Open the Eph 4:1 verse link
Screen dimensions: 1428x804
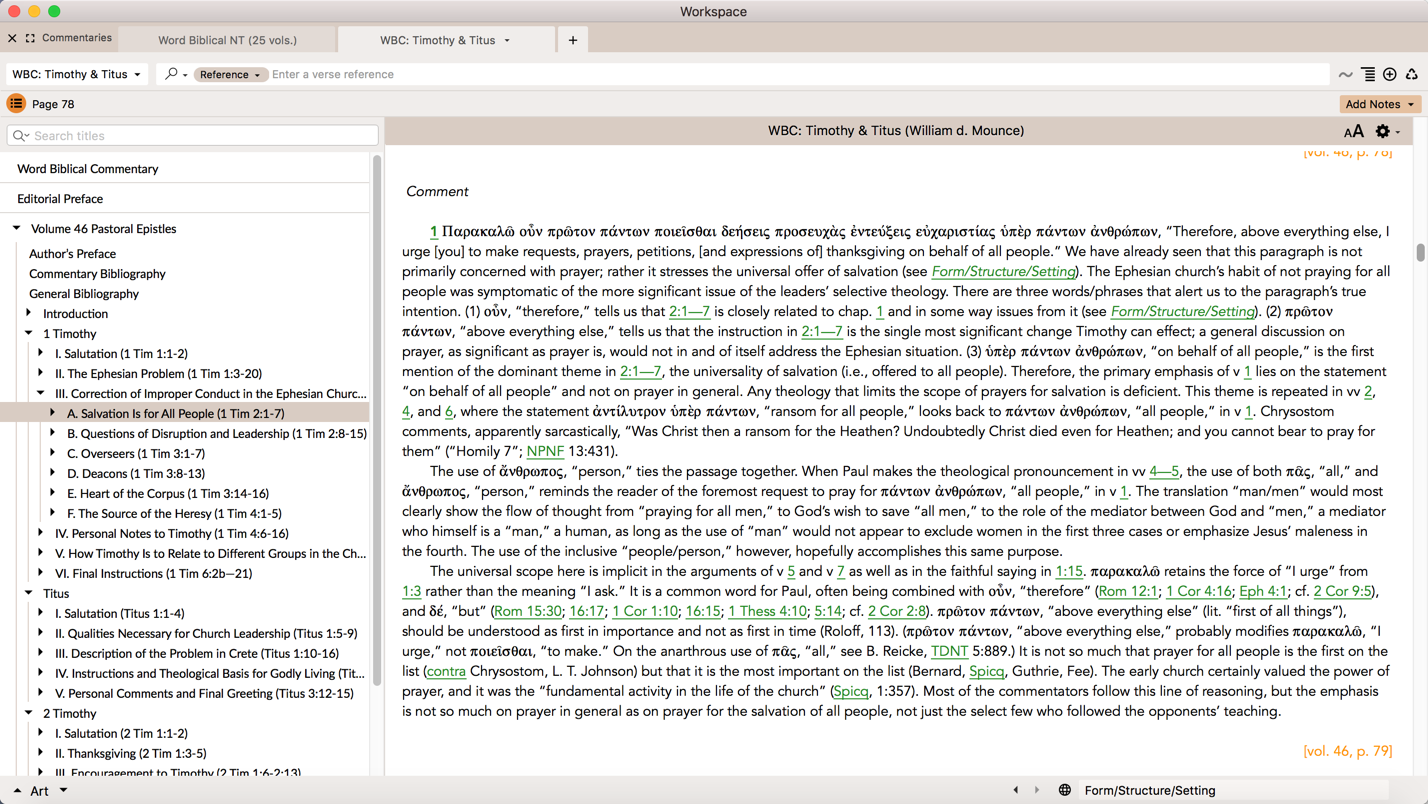[x=1263, y=591]
